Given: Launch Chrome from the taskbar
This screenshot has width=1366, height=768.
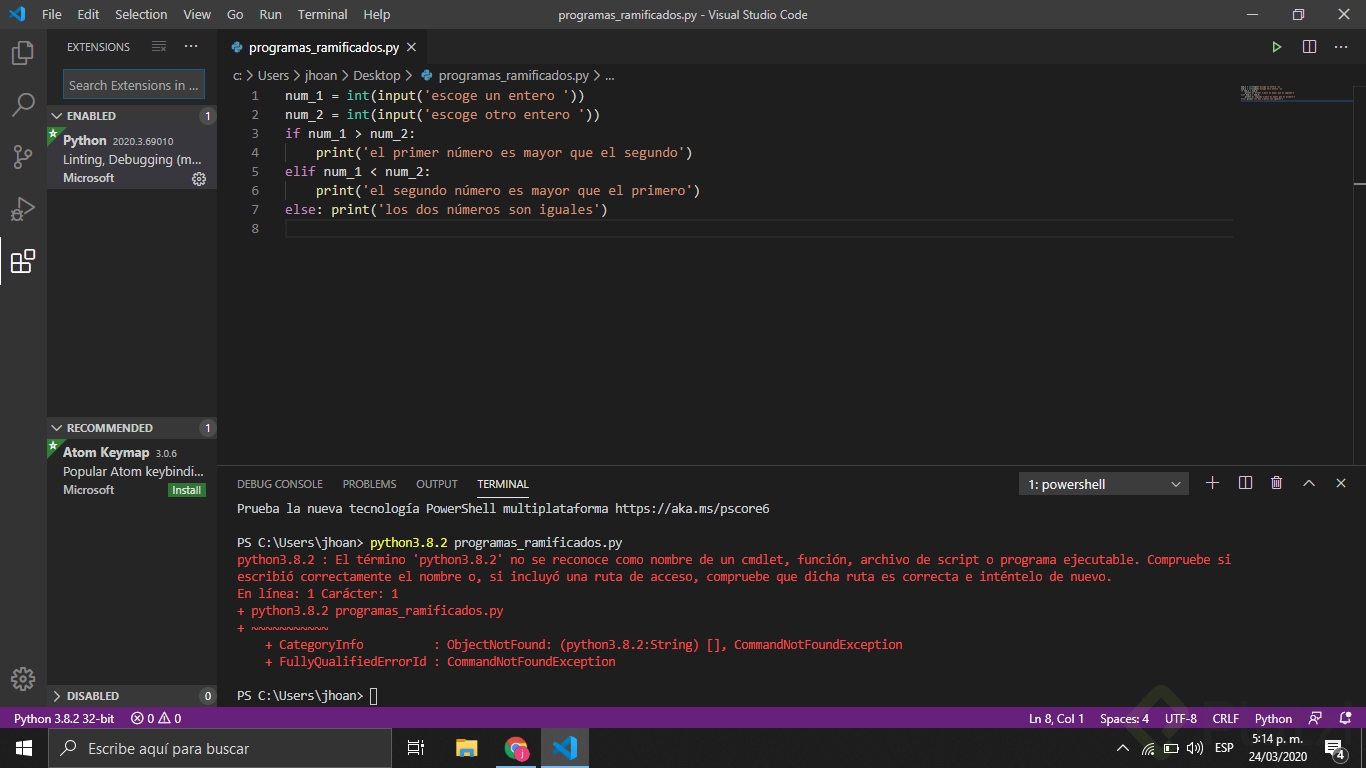Looking at the screenshot, I should (x=517, y=747).
